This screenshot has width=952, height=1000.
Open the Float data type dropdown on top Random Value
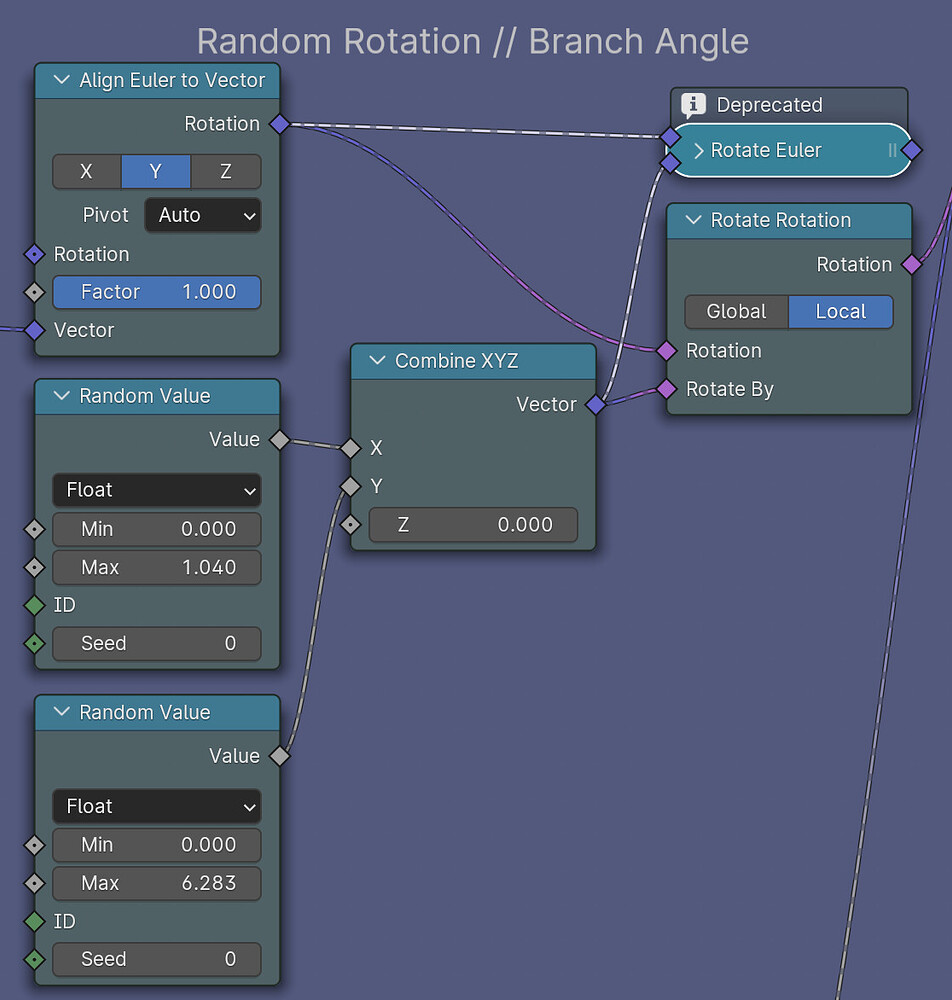[156, 490]
